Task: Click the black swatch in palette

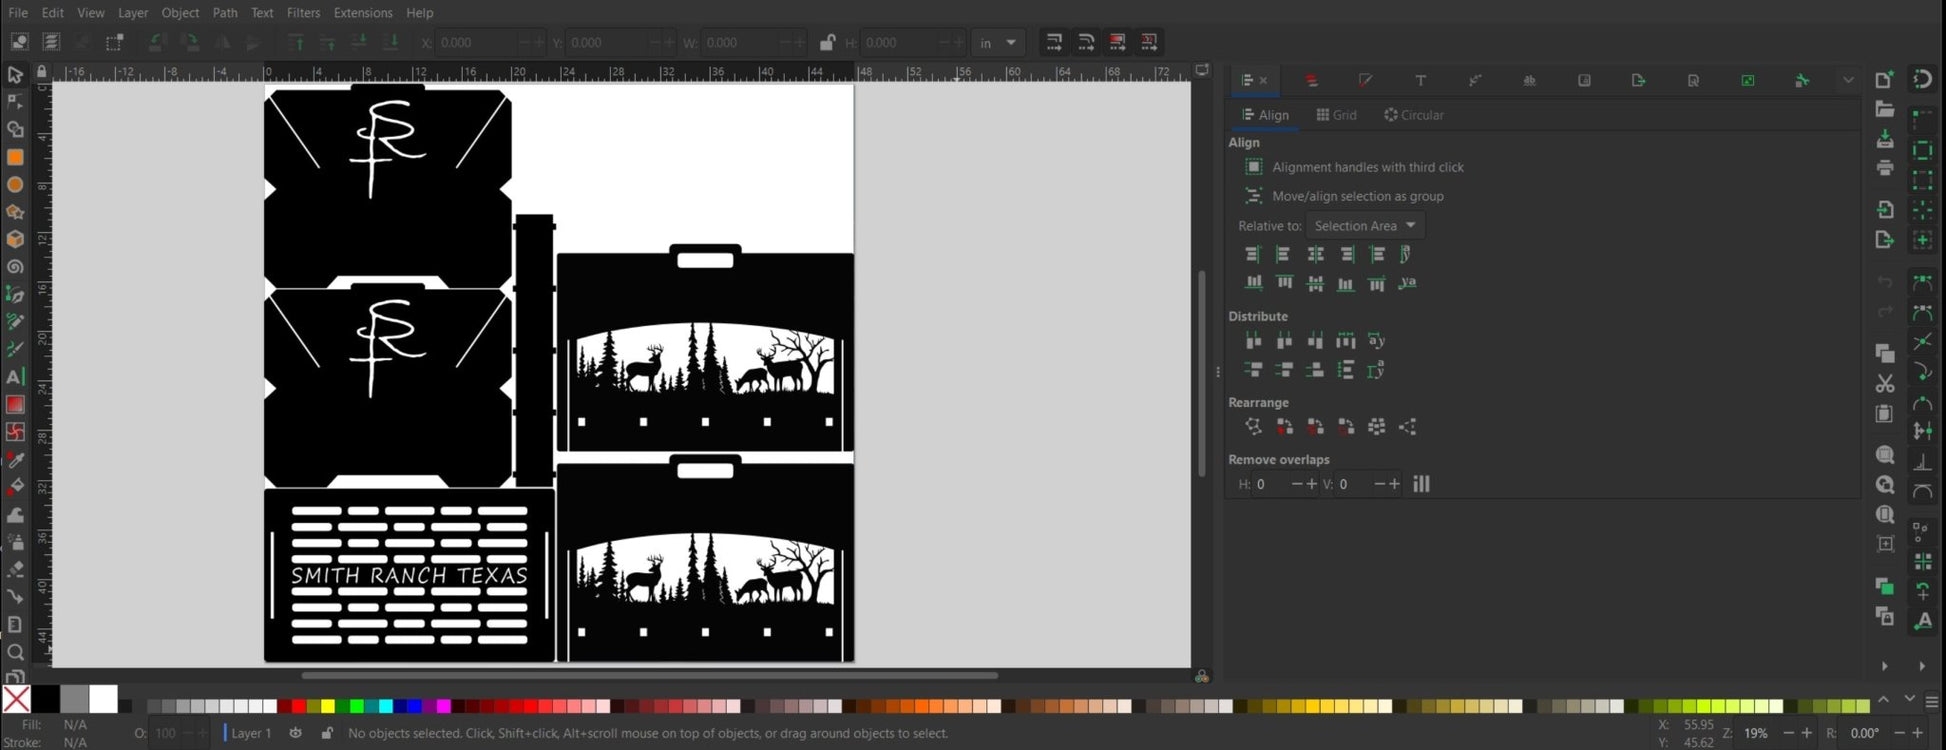Action: [x=45, y=698]
